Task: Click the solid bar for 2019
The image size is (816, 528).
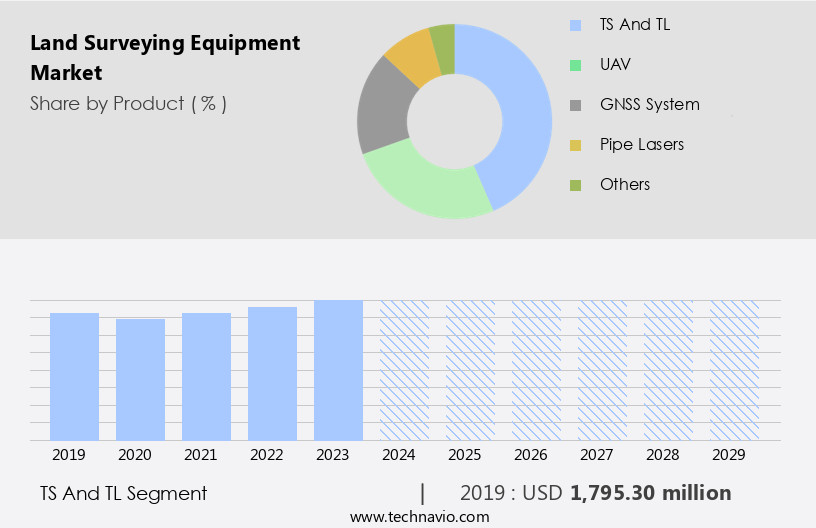Action: [x=75, y=376]
